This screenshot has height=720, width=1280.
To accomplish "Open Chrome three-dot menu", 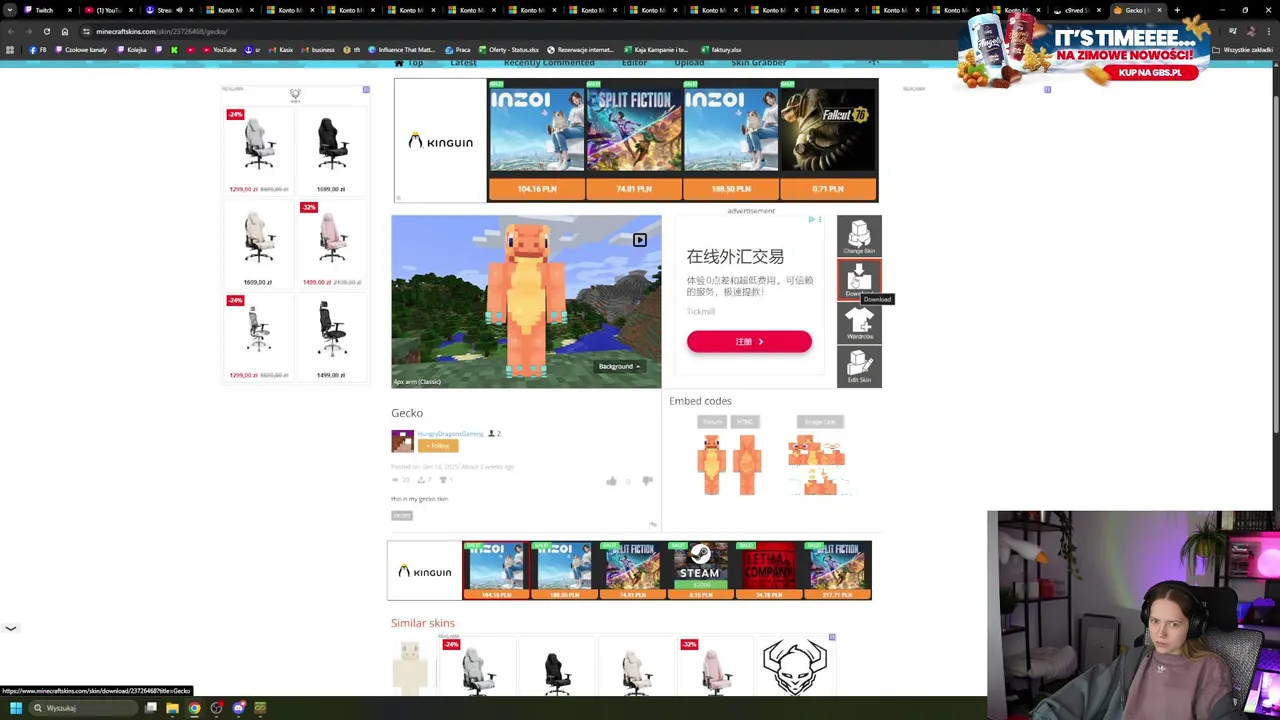I will click(x=1268, y=31).
